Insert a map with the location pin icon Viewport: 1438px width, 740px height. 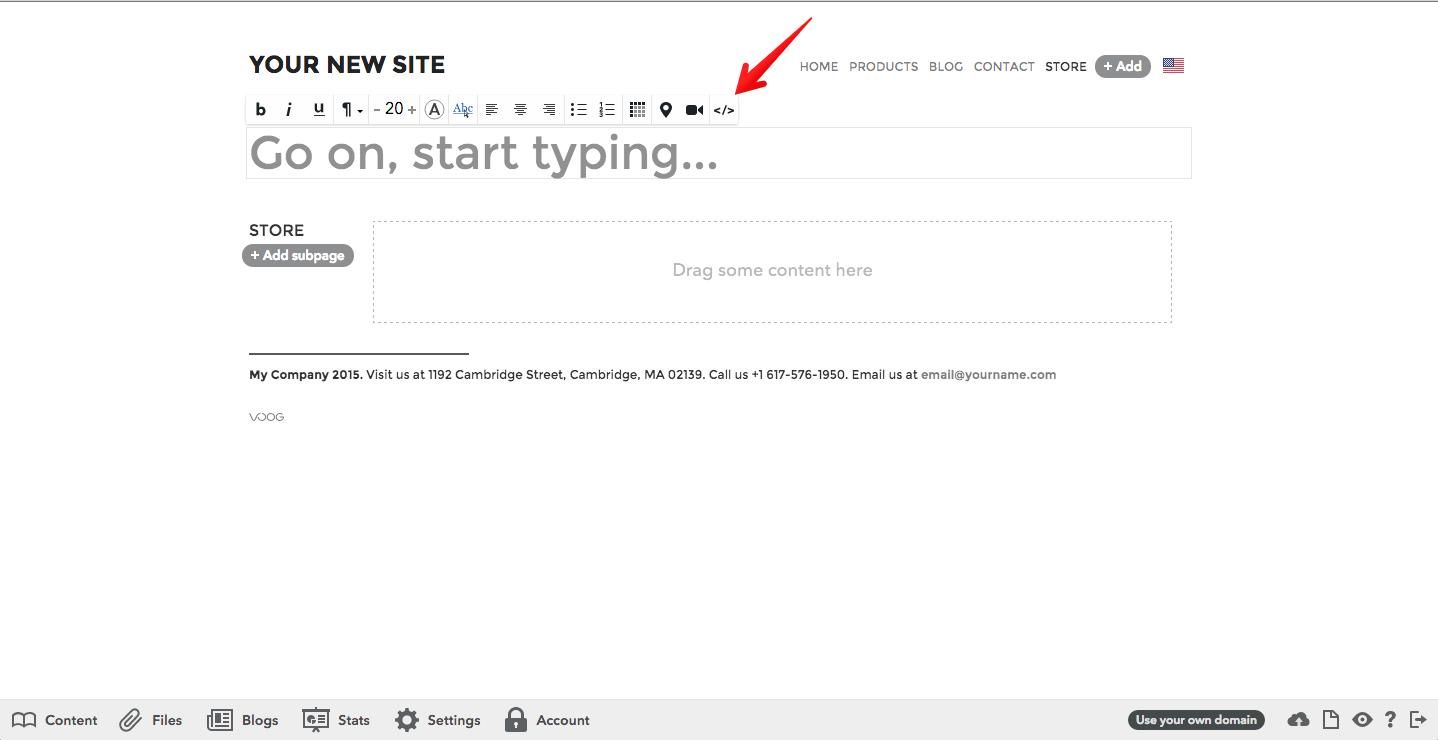666,110
